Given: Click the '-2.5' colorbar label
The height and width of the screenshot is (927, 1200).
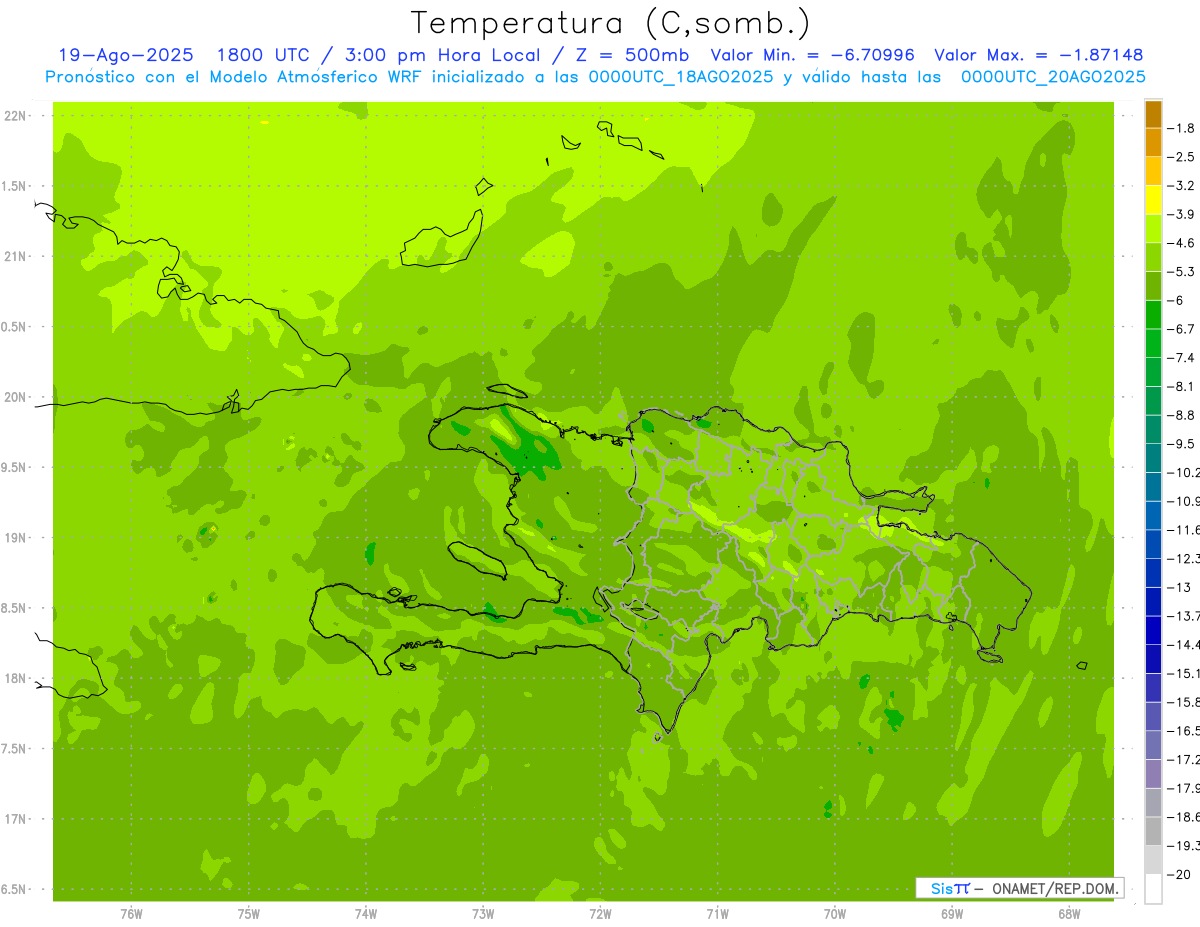Looking at the screenshot, I should [1183, 157].
